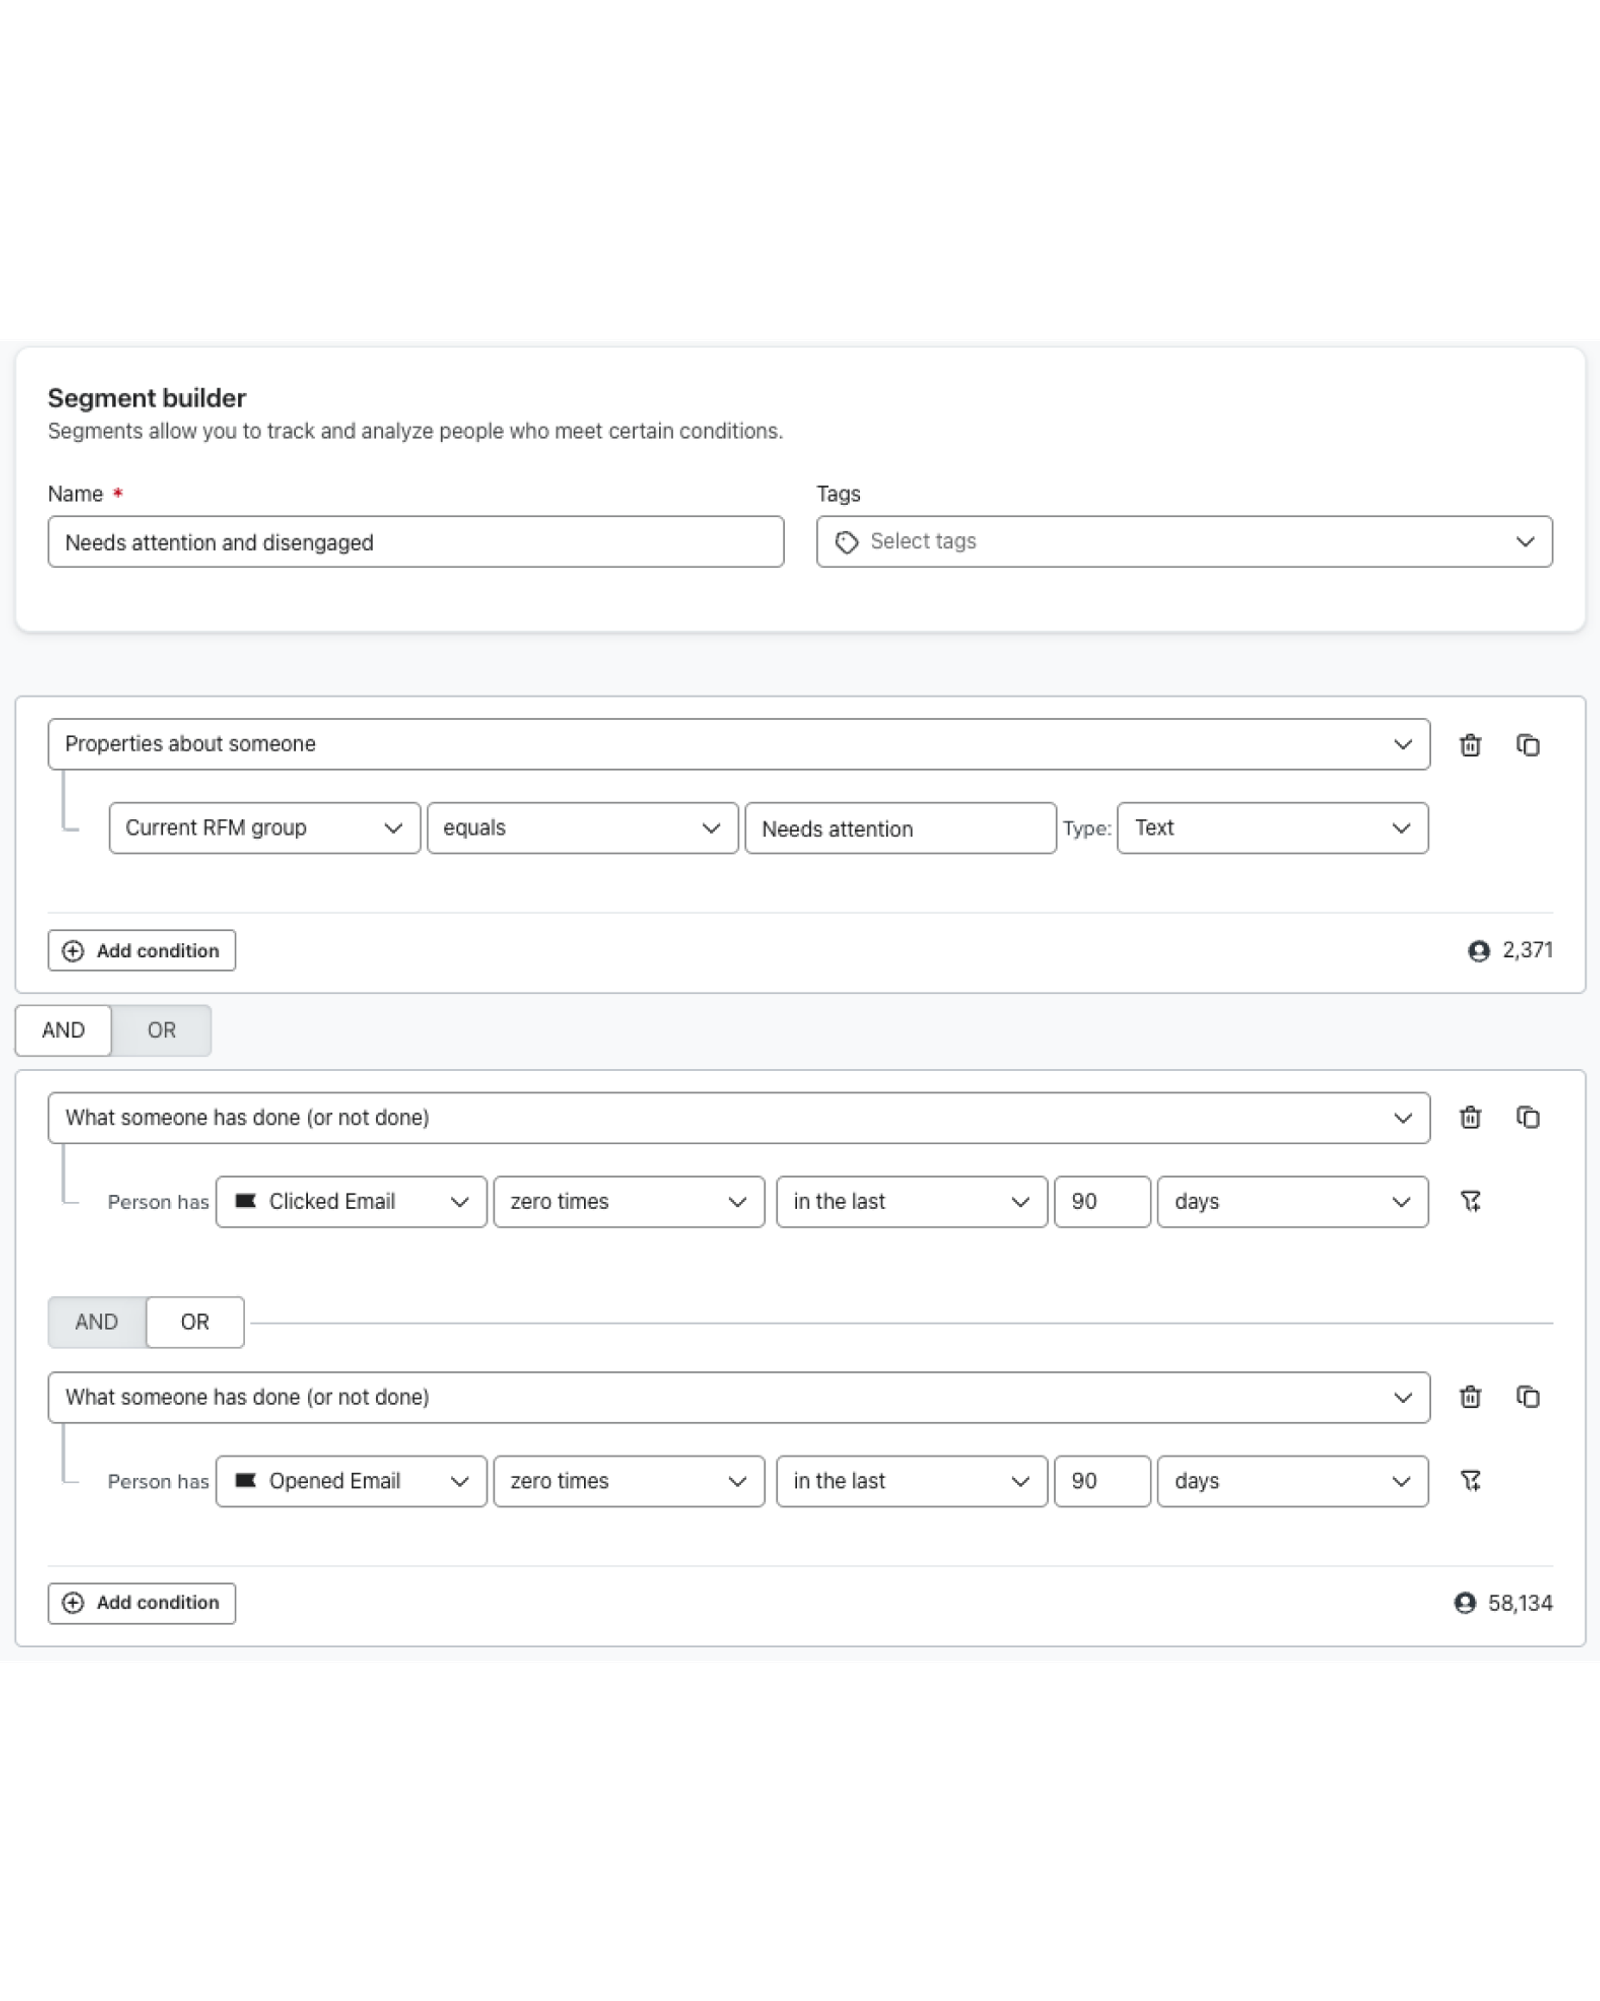
Task: Open the Current RFM group dropdown
Action: coord(264,828)
